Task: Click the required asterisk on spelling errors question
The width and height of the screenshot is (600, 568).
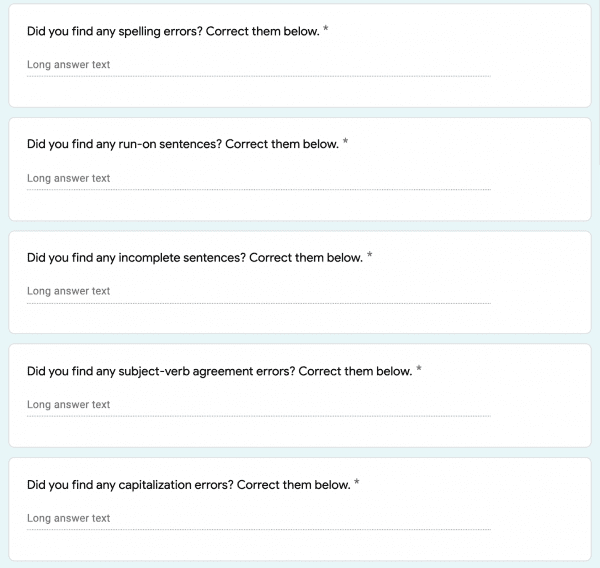Action: point(326,30)
